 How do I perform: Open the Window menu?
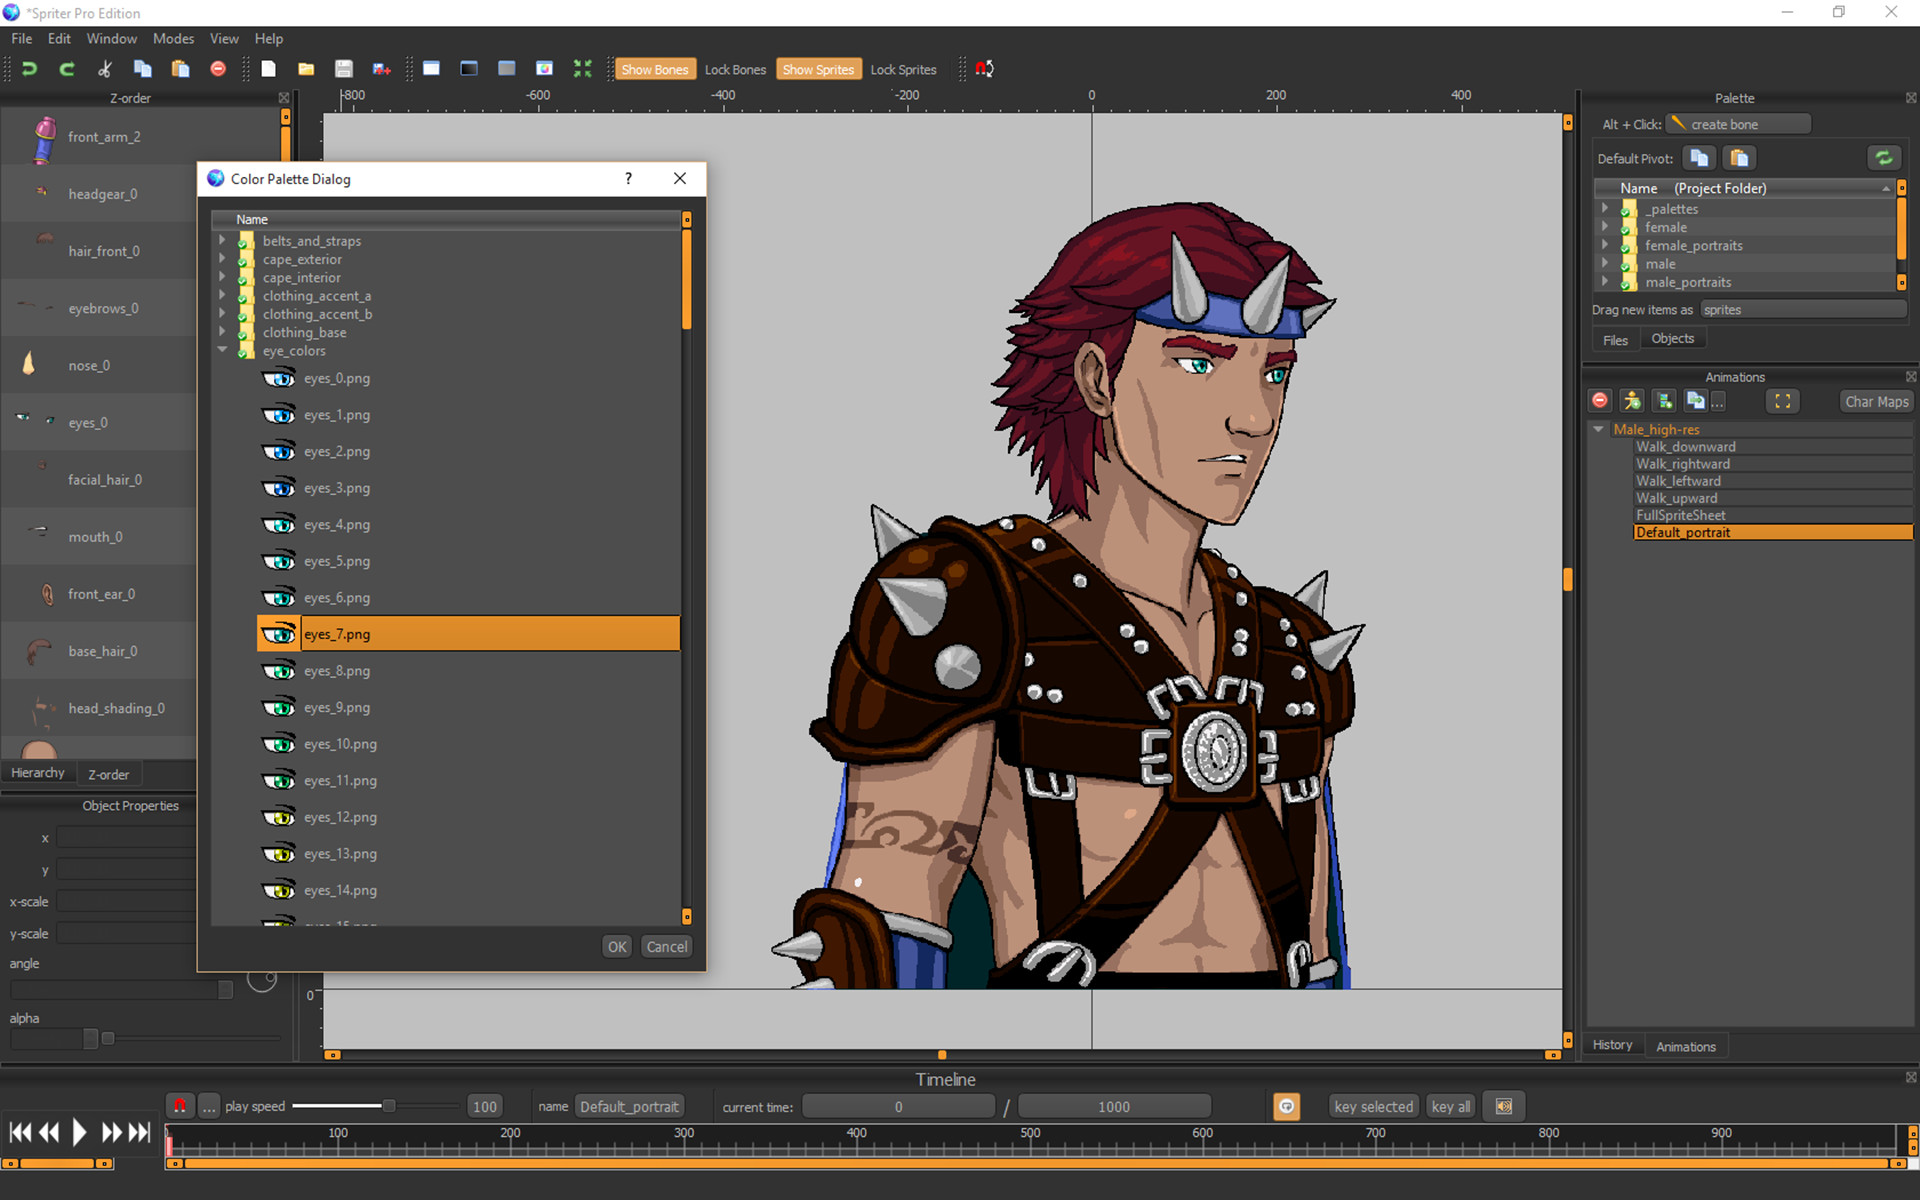click(111, 38)
